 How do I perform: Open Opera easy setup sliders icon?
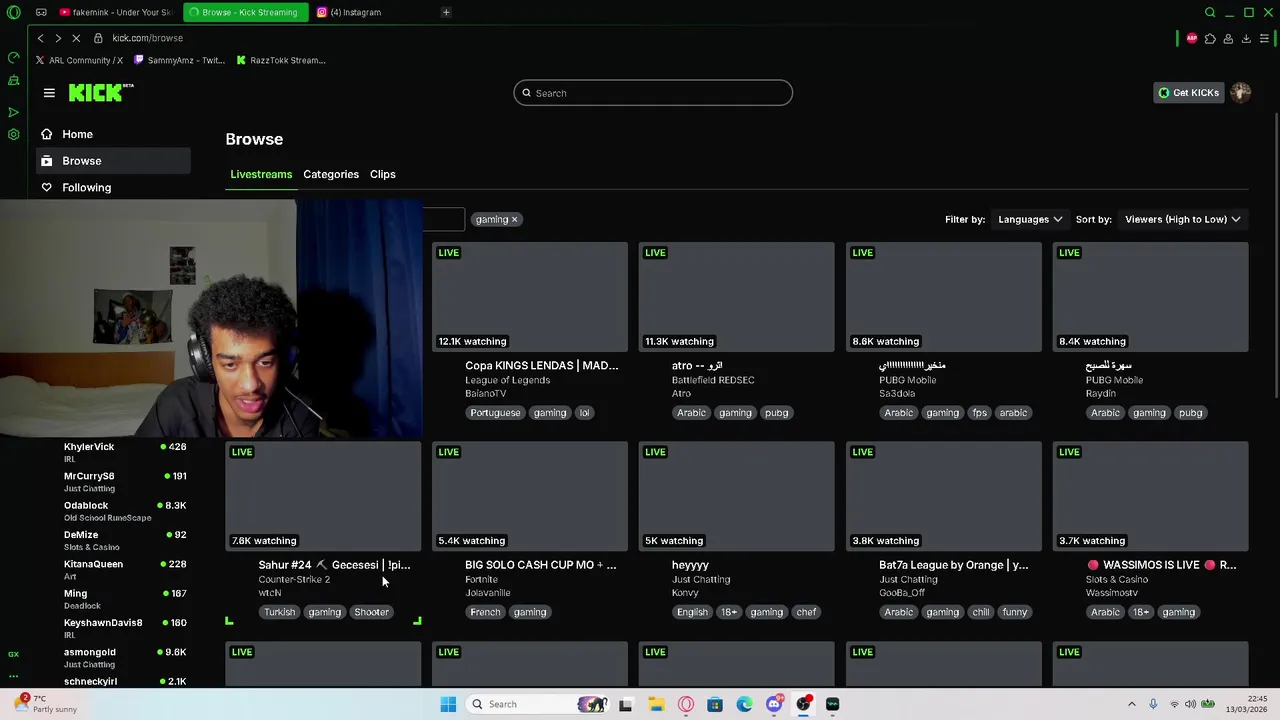[x=1265, y=38]
